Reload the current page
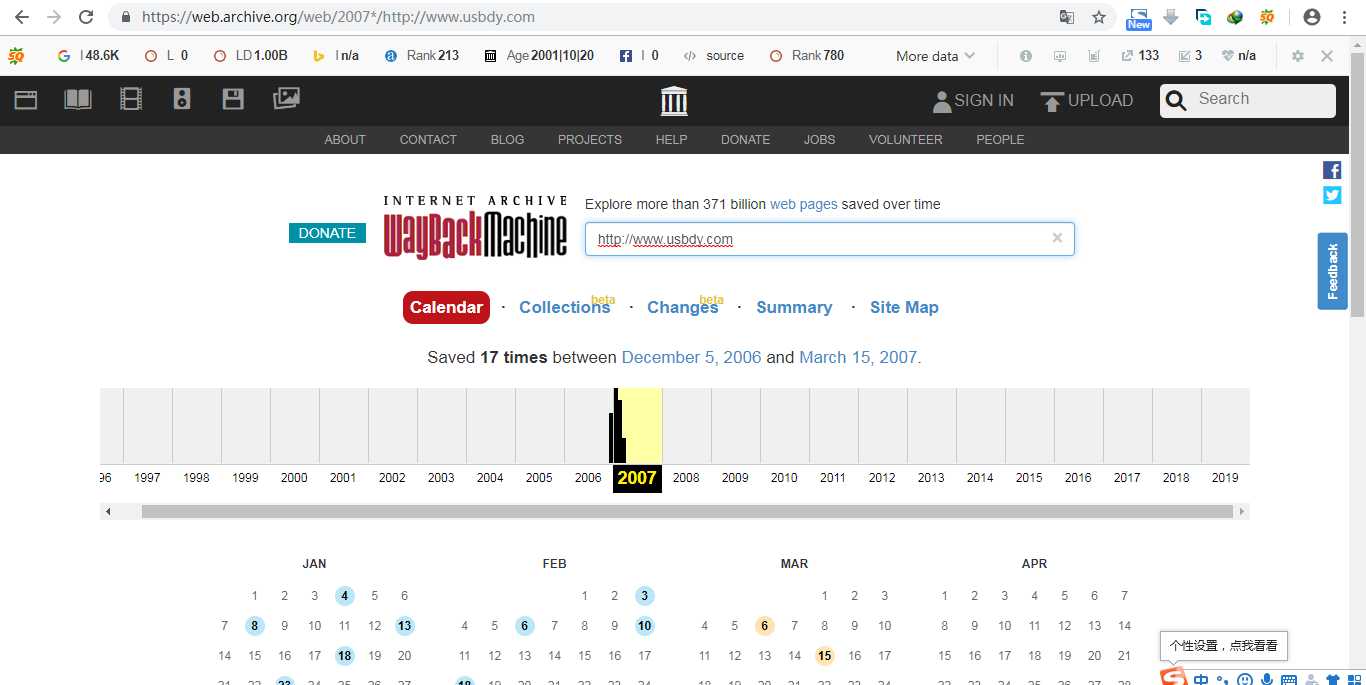The image size is (1366, 685). point(86,17)
